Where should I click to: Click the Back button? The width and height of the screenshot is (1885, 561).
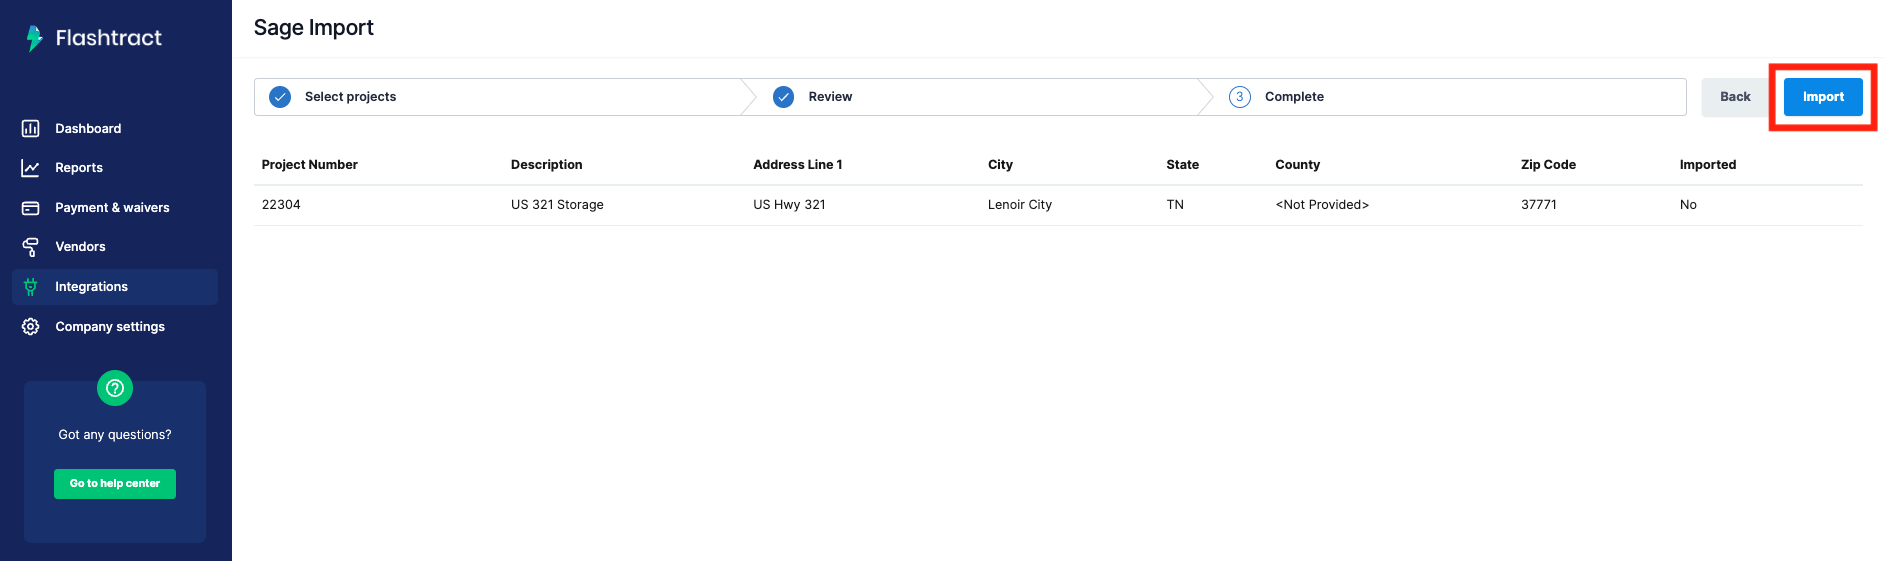1735,97
